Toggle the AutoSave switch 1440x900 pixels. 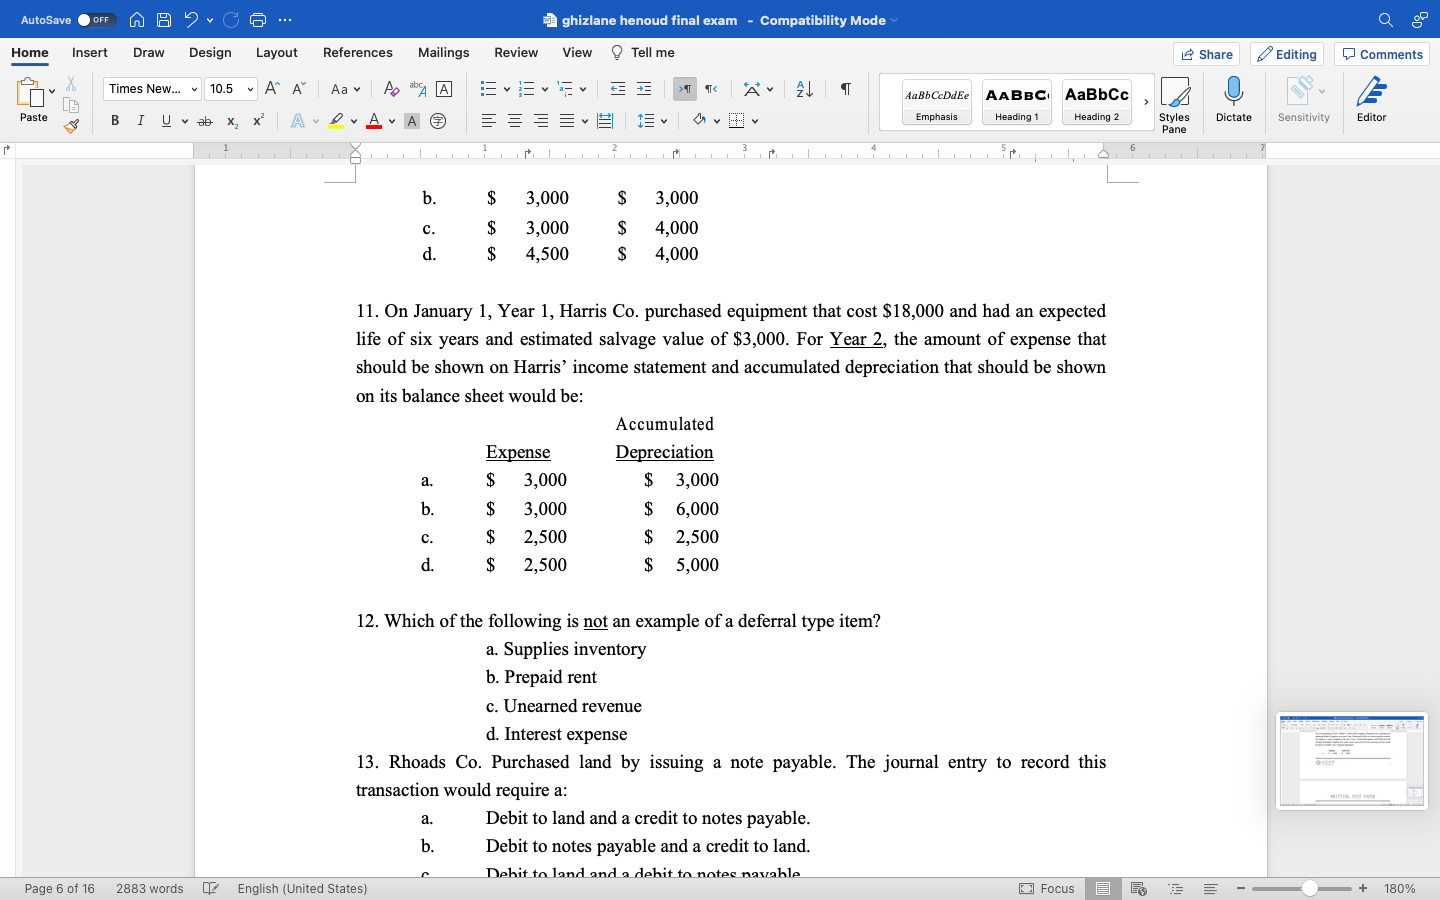click(96, 20)
